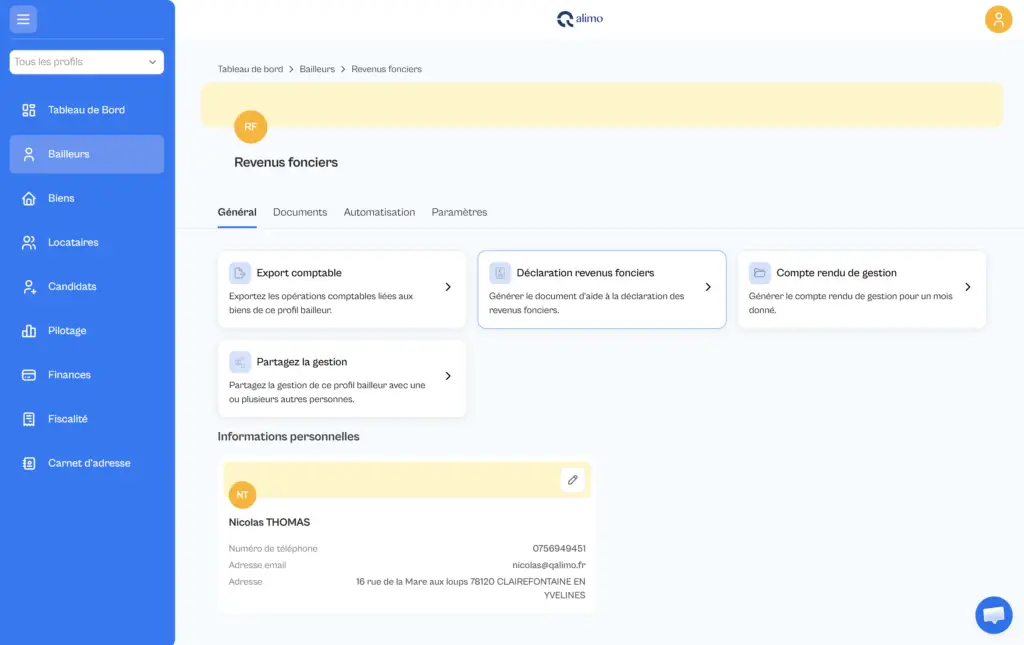Open the chat support bubble
Image resolution: width=1024 pixels, height=645 pixels.
[993, 614]
